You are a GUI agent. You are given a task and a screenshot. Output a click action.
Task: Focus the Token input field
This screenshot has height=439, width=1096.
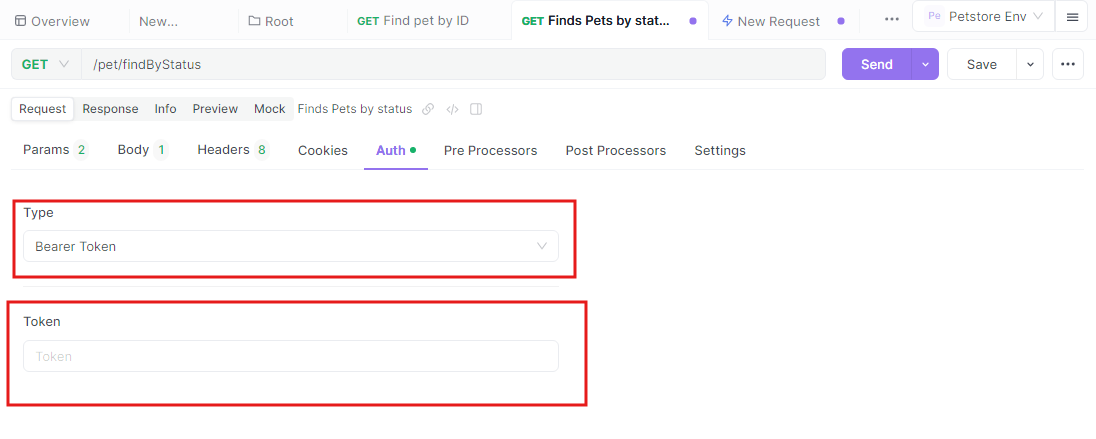pyautogui.click(x=291, y=356)
